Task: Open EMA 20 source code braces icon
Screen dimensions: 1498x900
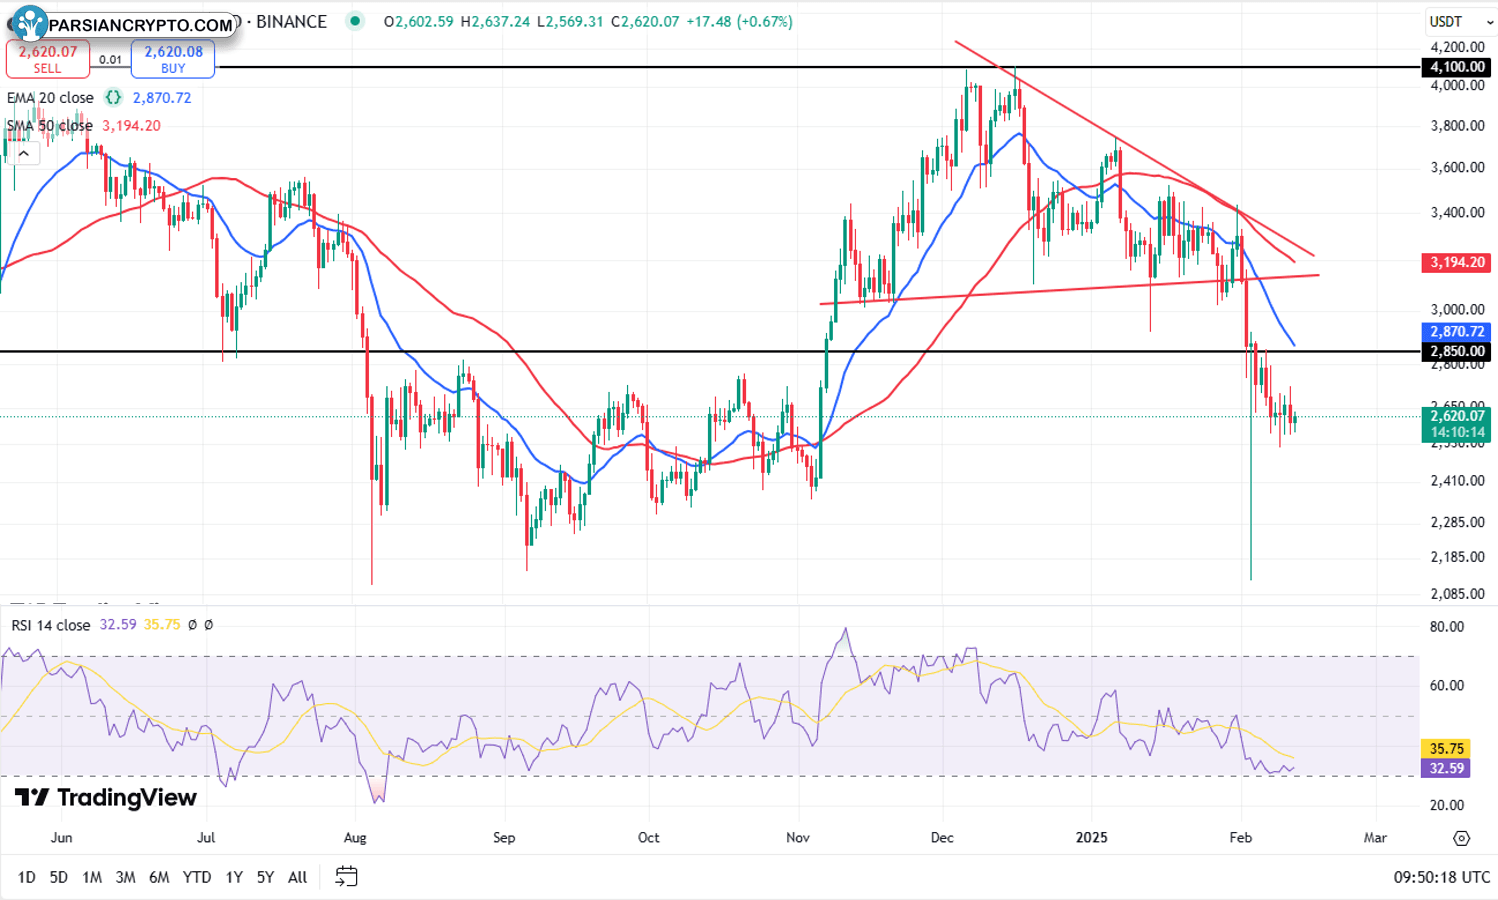Action: [x=113, y=98]
